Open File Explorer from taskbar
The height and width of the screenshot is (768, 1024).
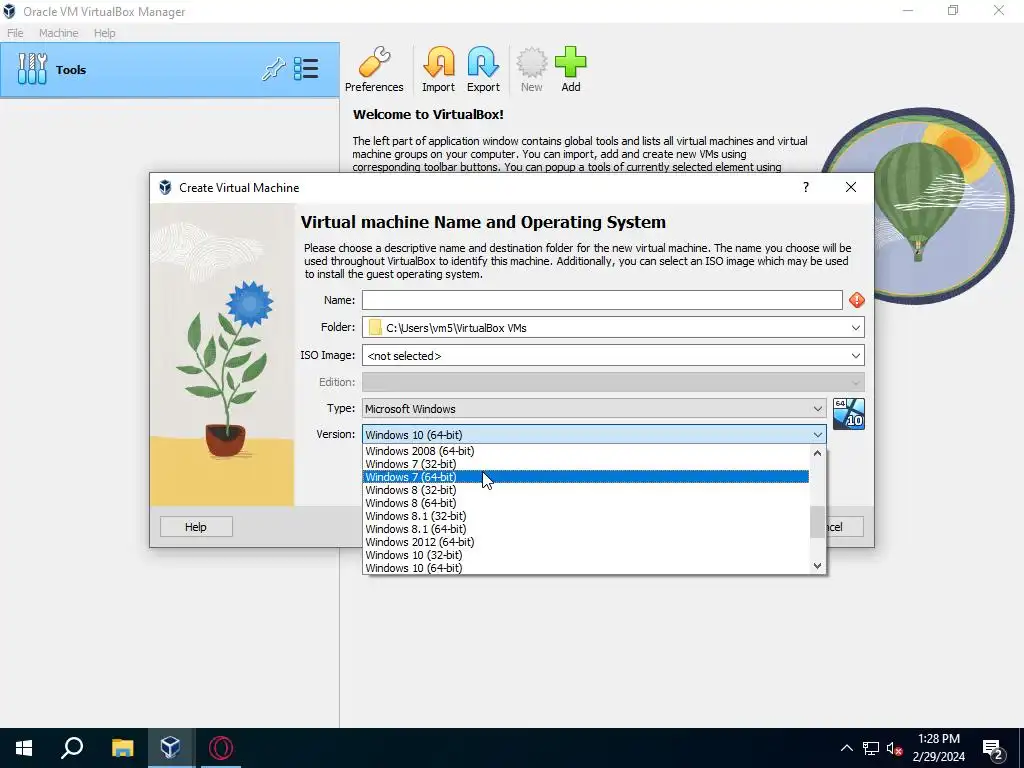[122, 748]
